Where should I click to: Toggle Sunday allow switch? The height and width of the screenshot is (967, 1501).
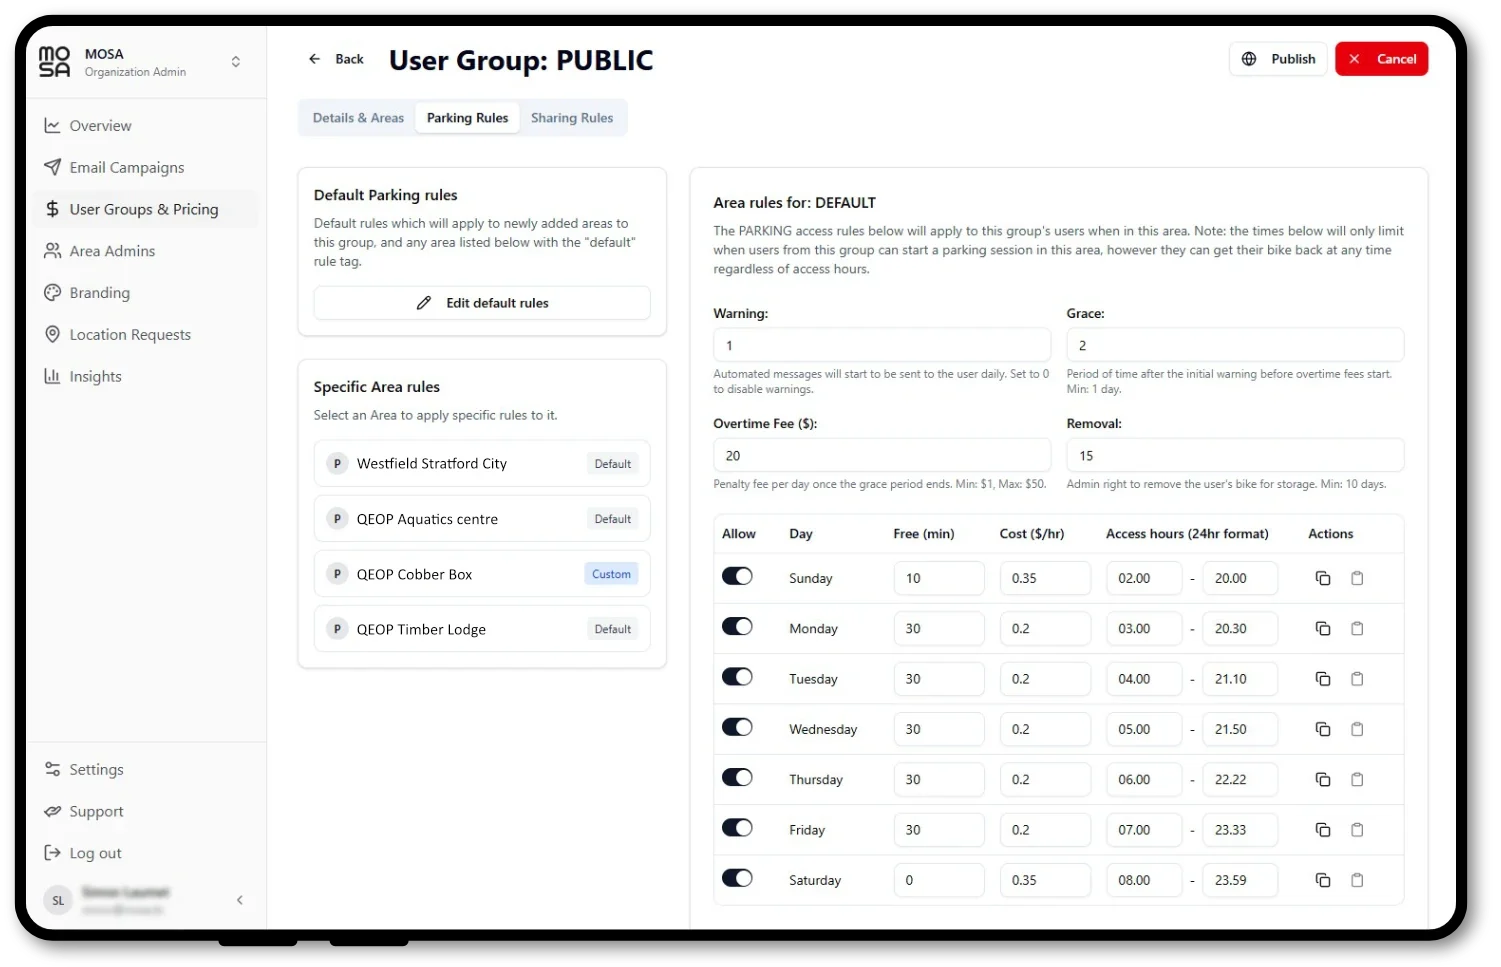(737, 576)
